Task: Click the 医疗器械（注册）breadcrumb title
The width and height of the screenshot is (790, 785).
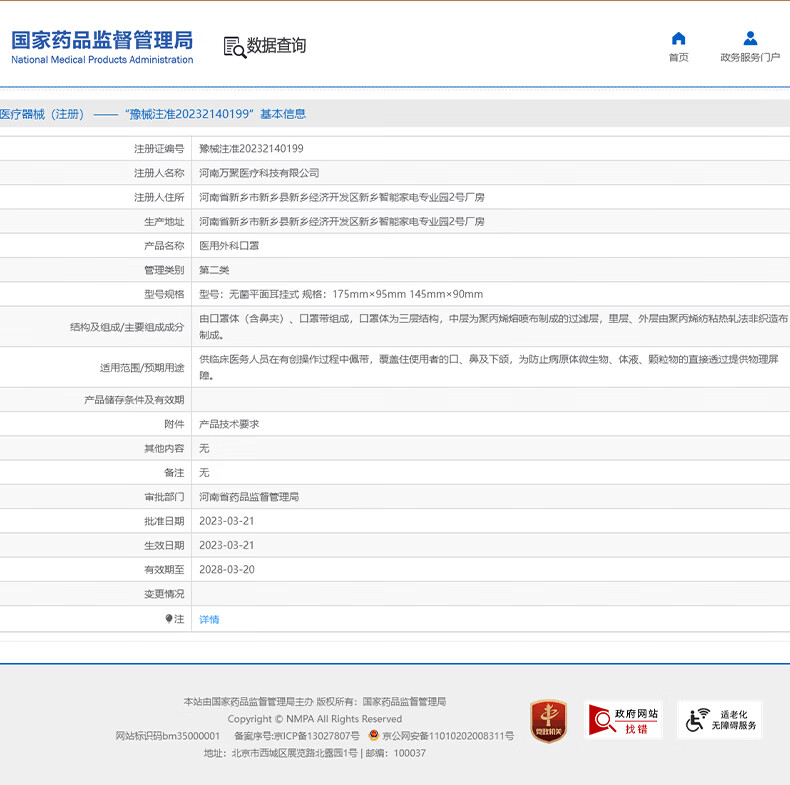Action: tap(42, 114)
